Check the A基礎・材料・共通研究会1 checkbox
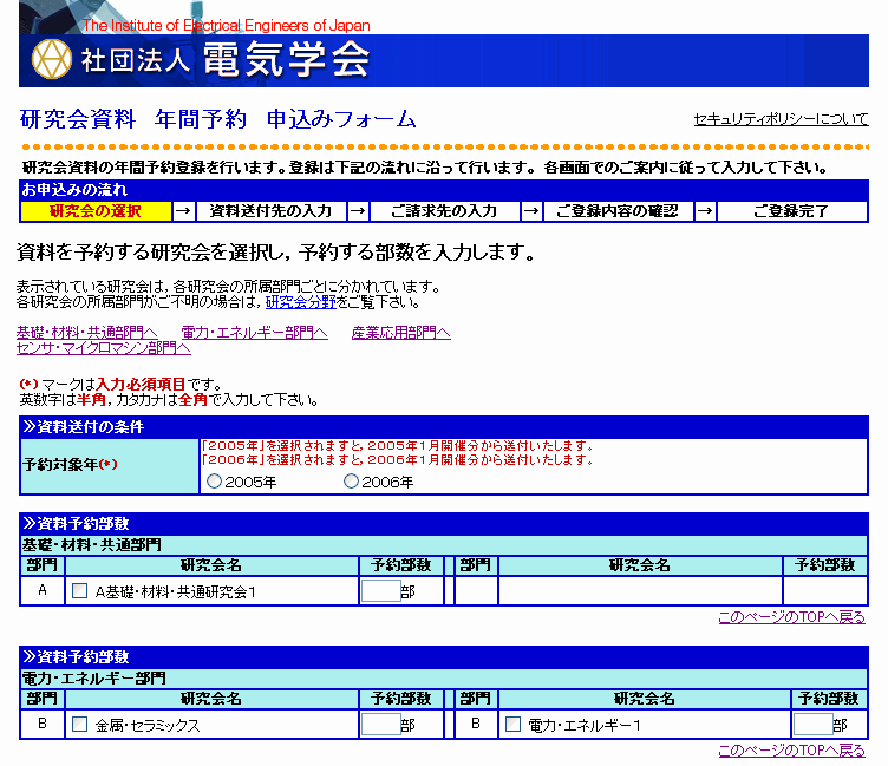The height and width of the screenshot is (766, 888). 80,591
